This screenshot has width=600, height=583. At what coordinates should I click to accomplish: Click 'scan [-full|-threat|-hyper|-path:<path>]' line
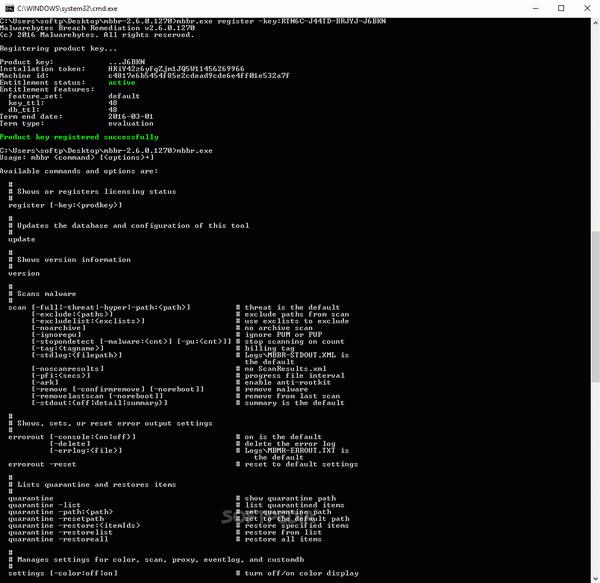99,308
